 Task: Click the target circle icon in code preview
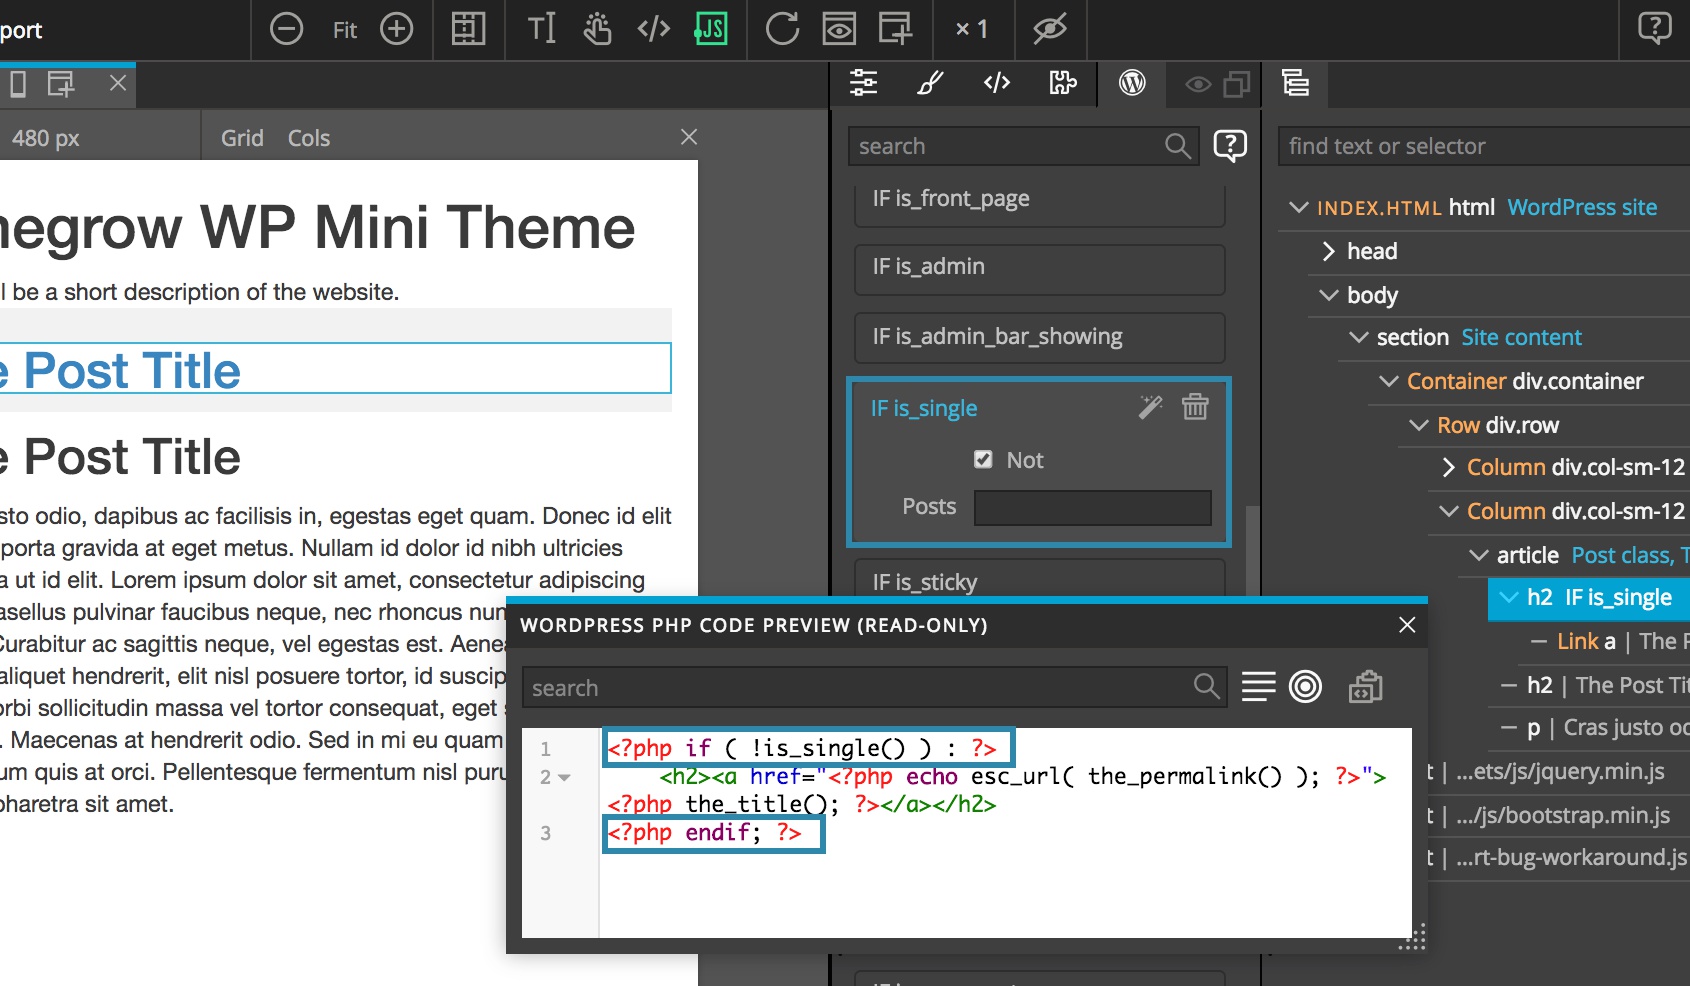[1306, 686]
